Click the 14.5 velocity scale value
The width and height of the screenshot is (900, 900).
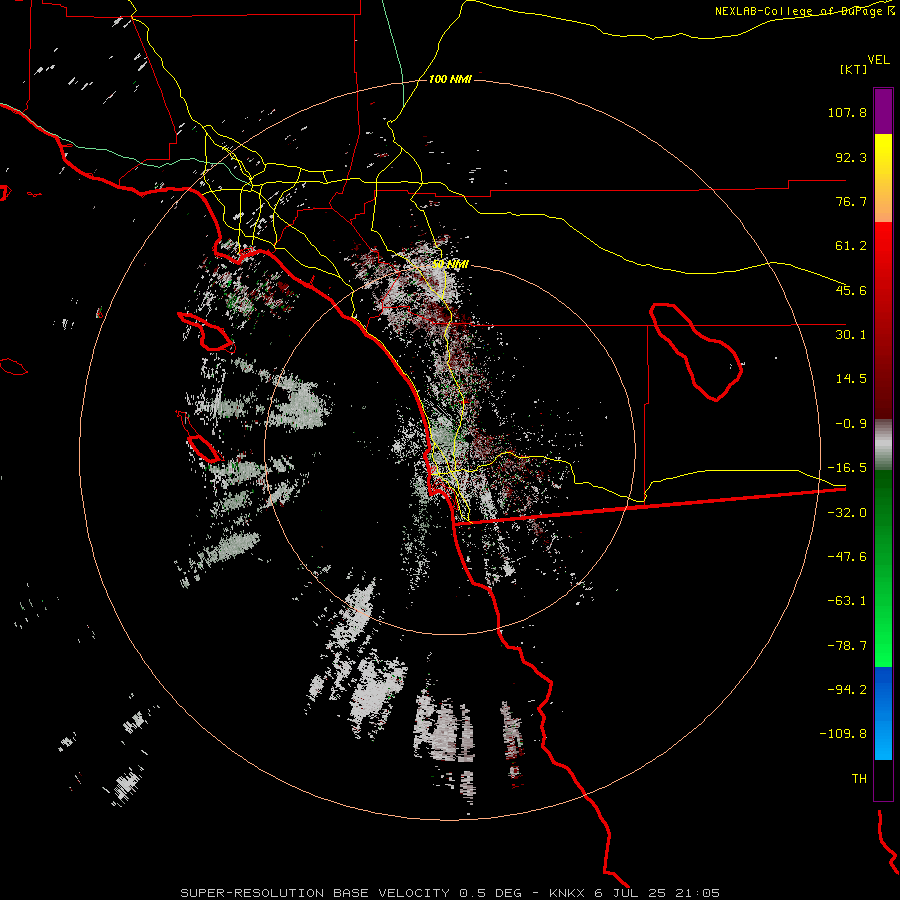tap(851, 379)
